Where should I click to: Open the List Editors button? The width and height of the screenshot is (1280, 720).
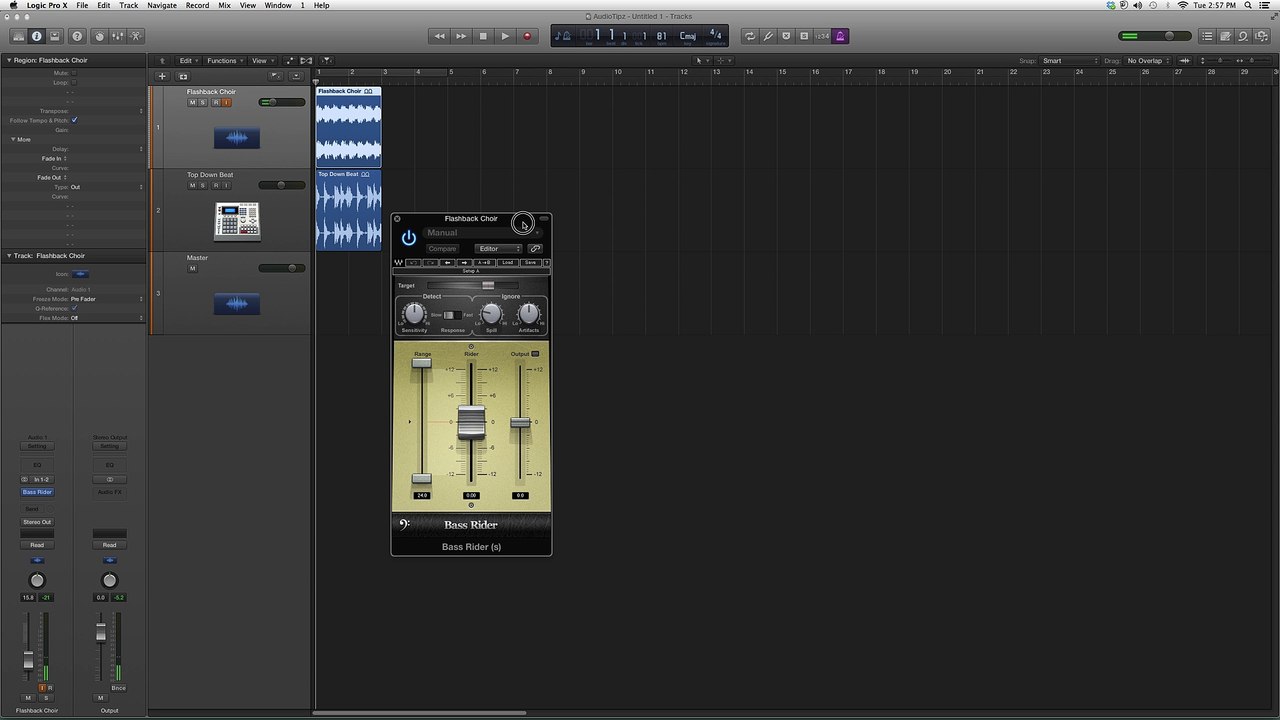[1207, 36]
